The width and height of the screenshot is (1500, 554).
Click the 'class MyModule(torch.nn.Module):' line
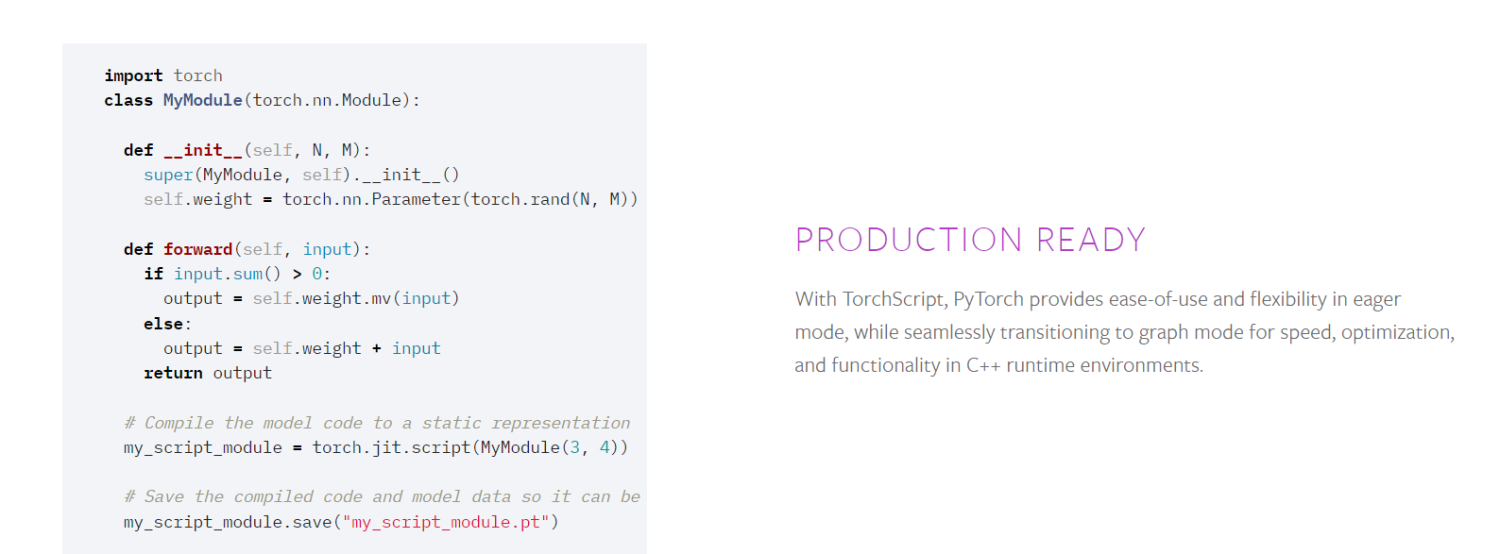tap(263, 100)
